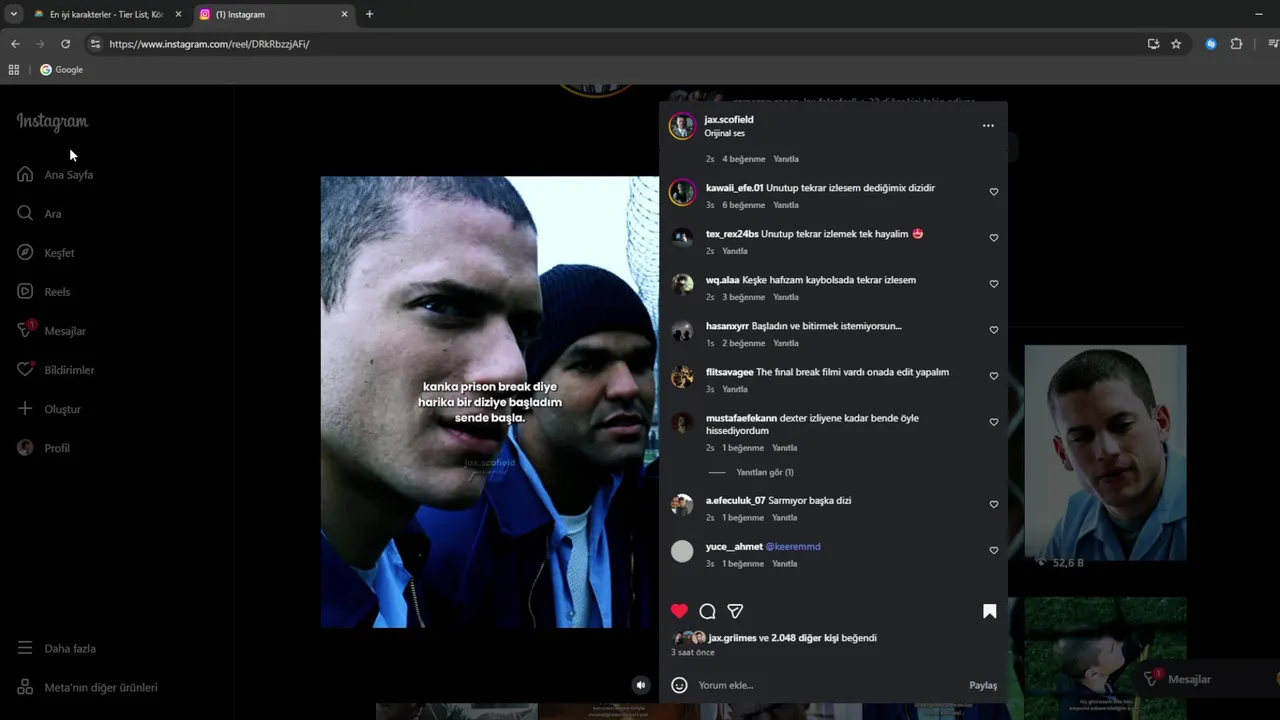Viewport: 1280px width, 720px height.
Task: Open the apps grid icon in bookmarks bar
Action: point(14,70)
